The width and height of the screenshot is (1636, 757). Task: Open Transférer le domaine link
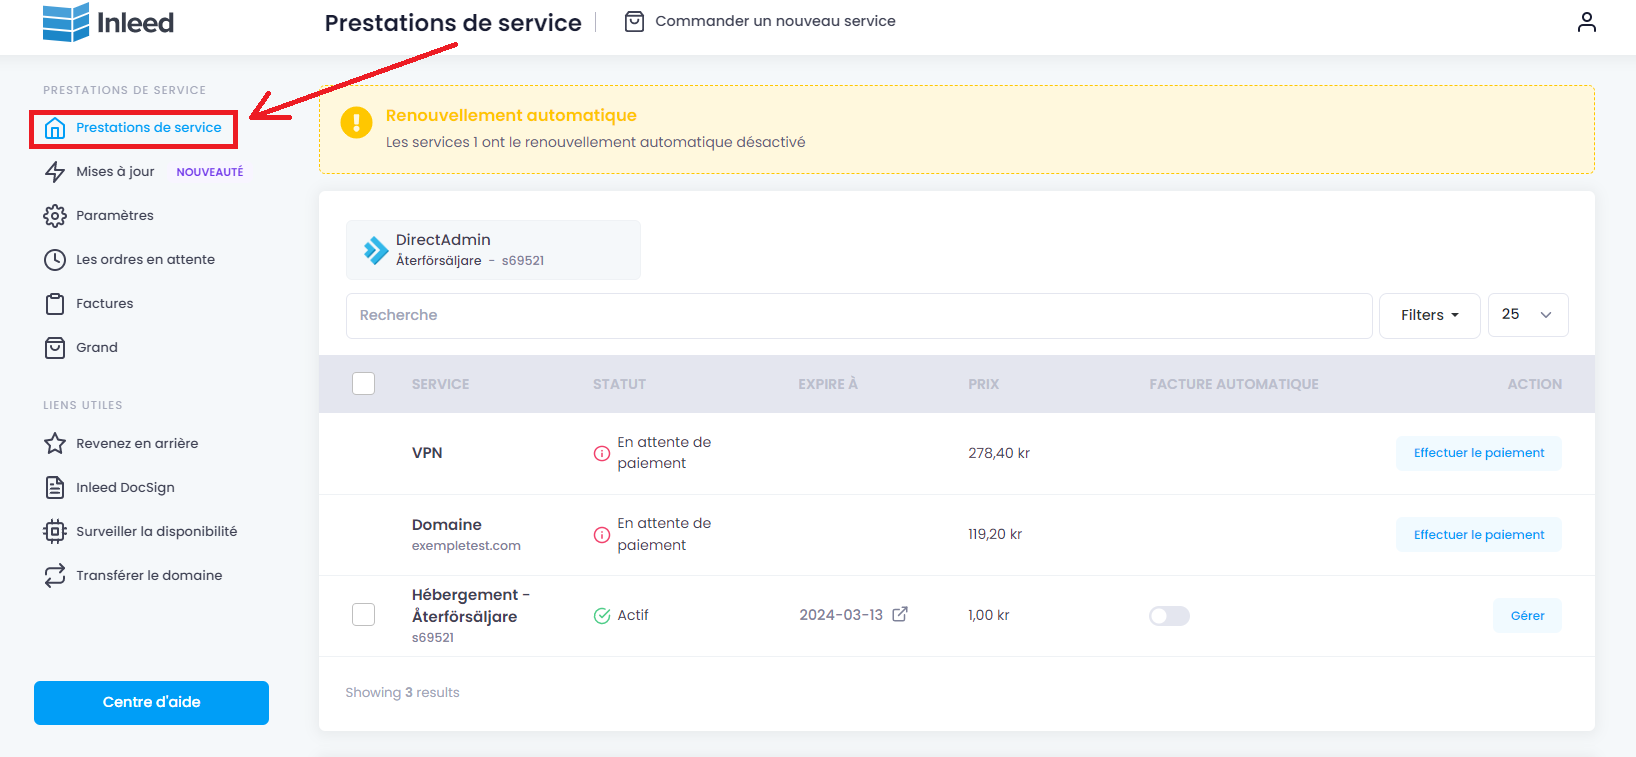click(x=149, y=576)
